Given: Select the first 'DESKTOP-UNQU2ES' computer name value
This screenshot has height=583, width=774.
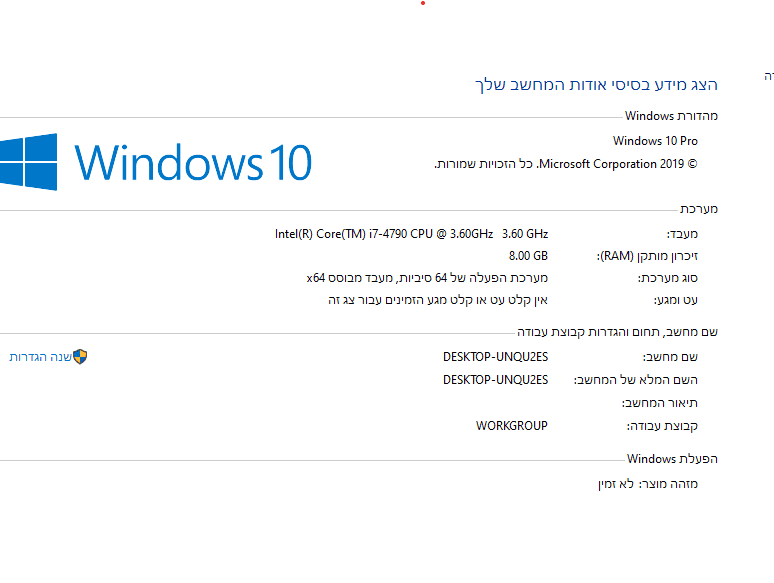Looking at the screenshot, I should [495, 357].
